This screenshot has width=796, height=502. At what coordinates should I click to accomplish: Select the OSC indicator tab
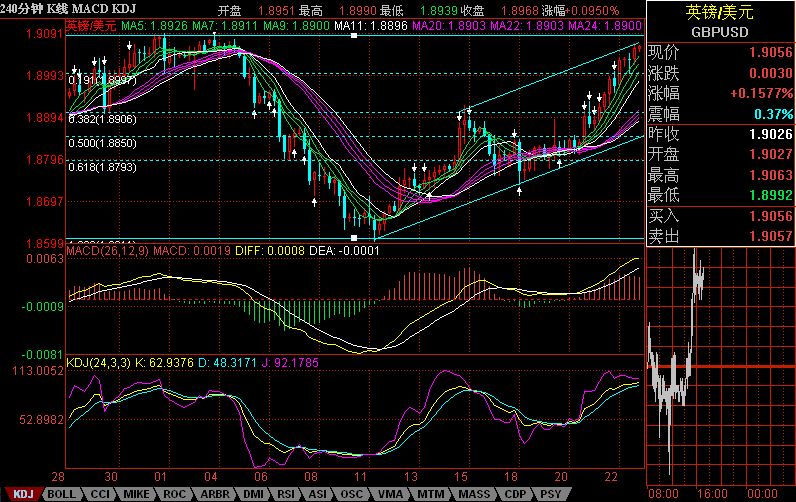point(351,494)
